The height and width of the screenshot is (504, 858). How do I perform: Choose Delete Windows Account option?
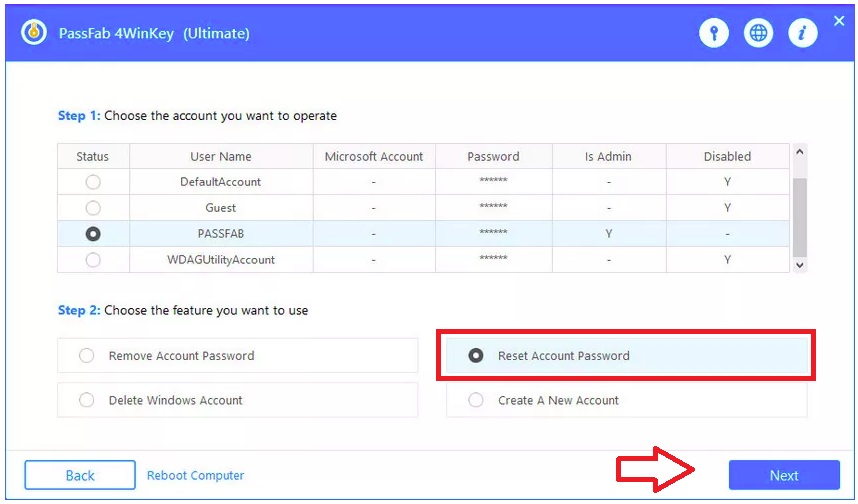[237, 400]
